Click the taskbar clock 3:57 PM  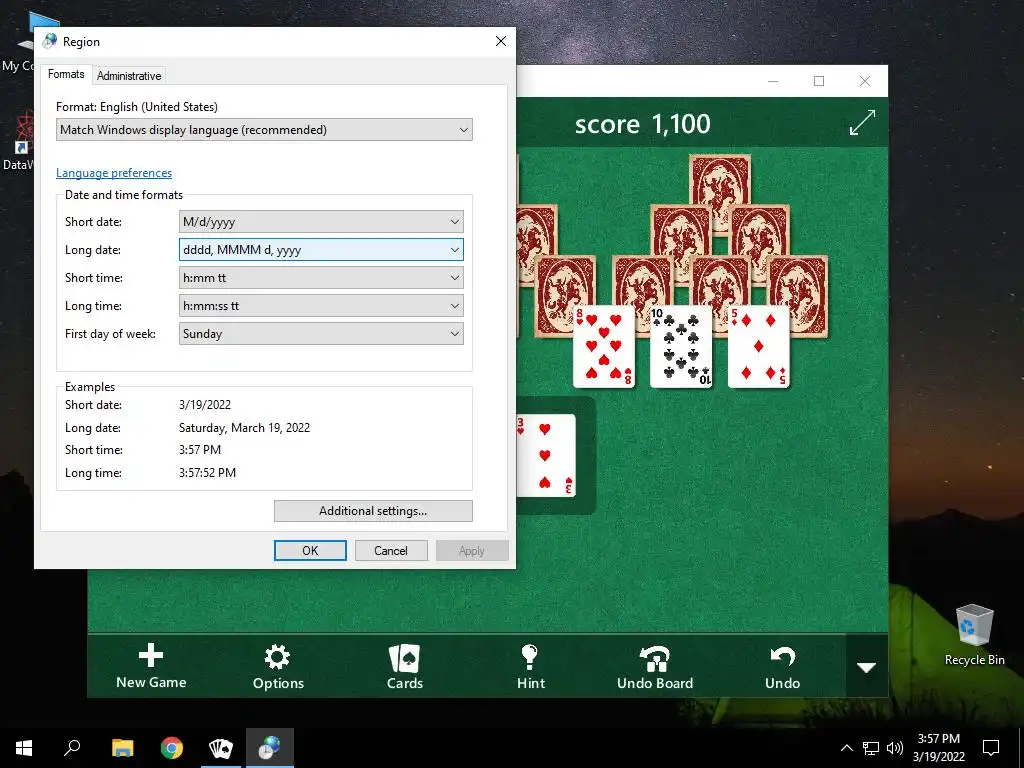coord(938,739)
